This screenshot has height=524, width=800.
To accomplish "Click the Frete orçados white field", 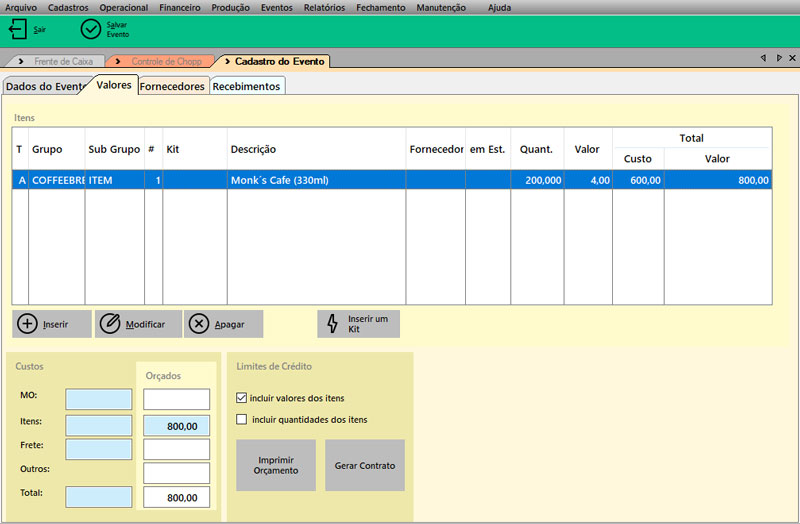I will point(176,449).
